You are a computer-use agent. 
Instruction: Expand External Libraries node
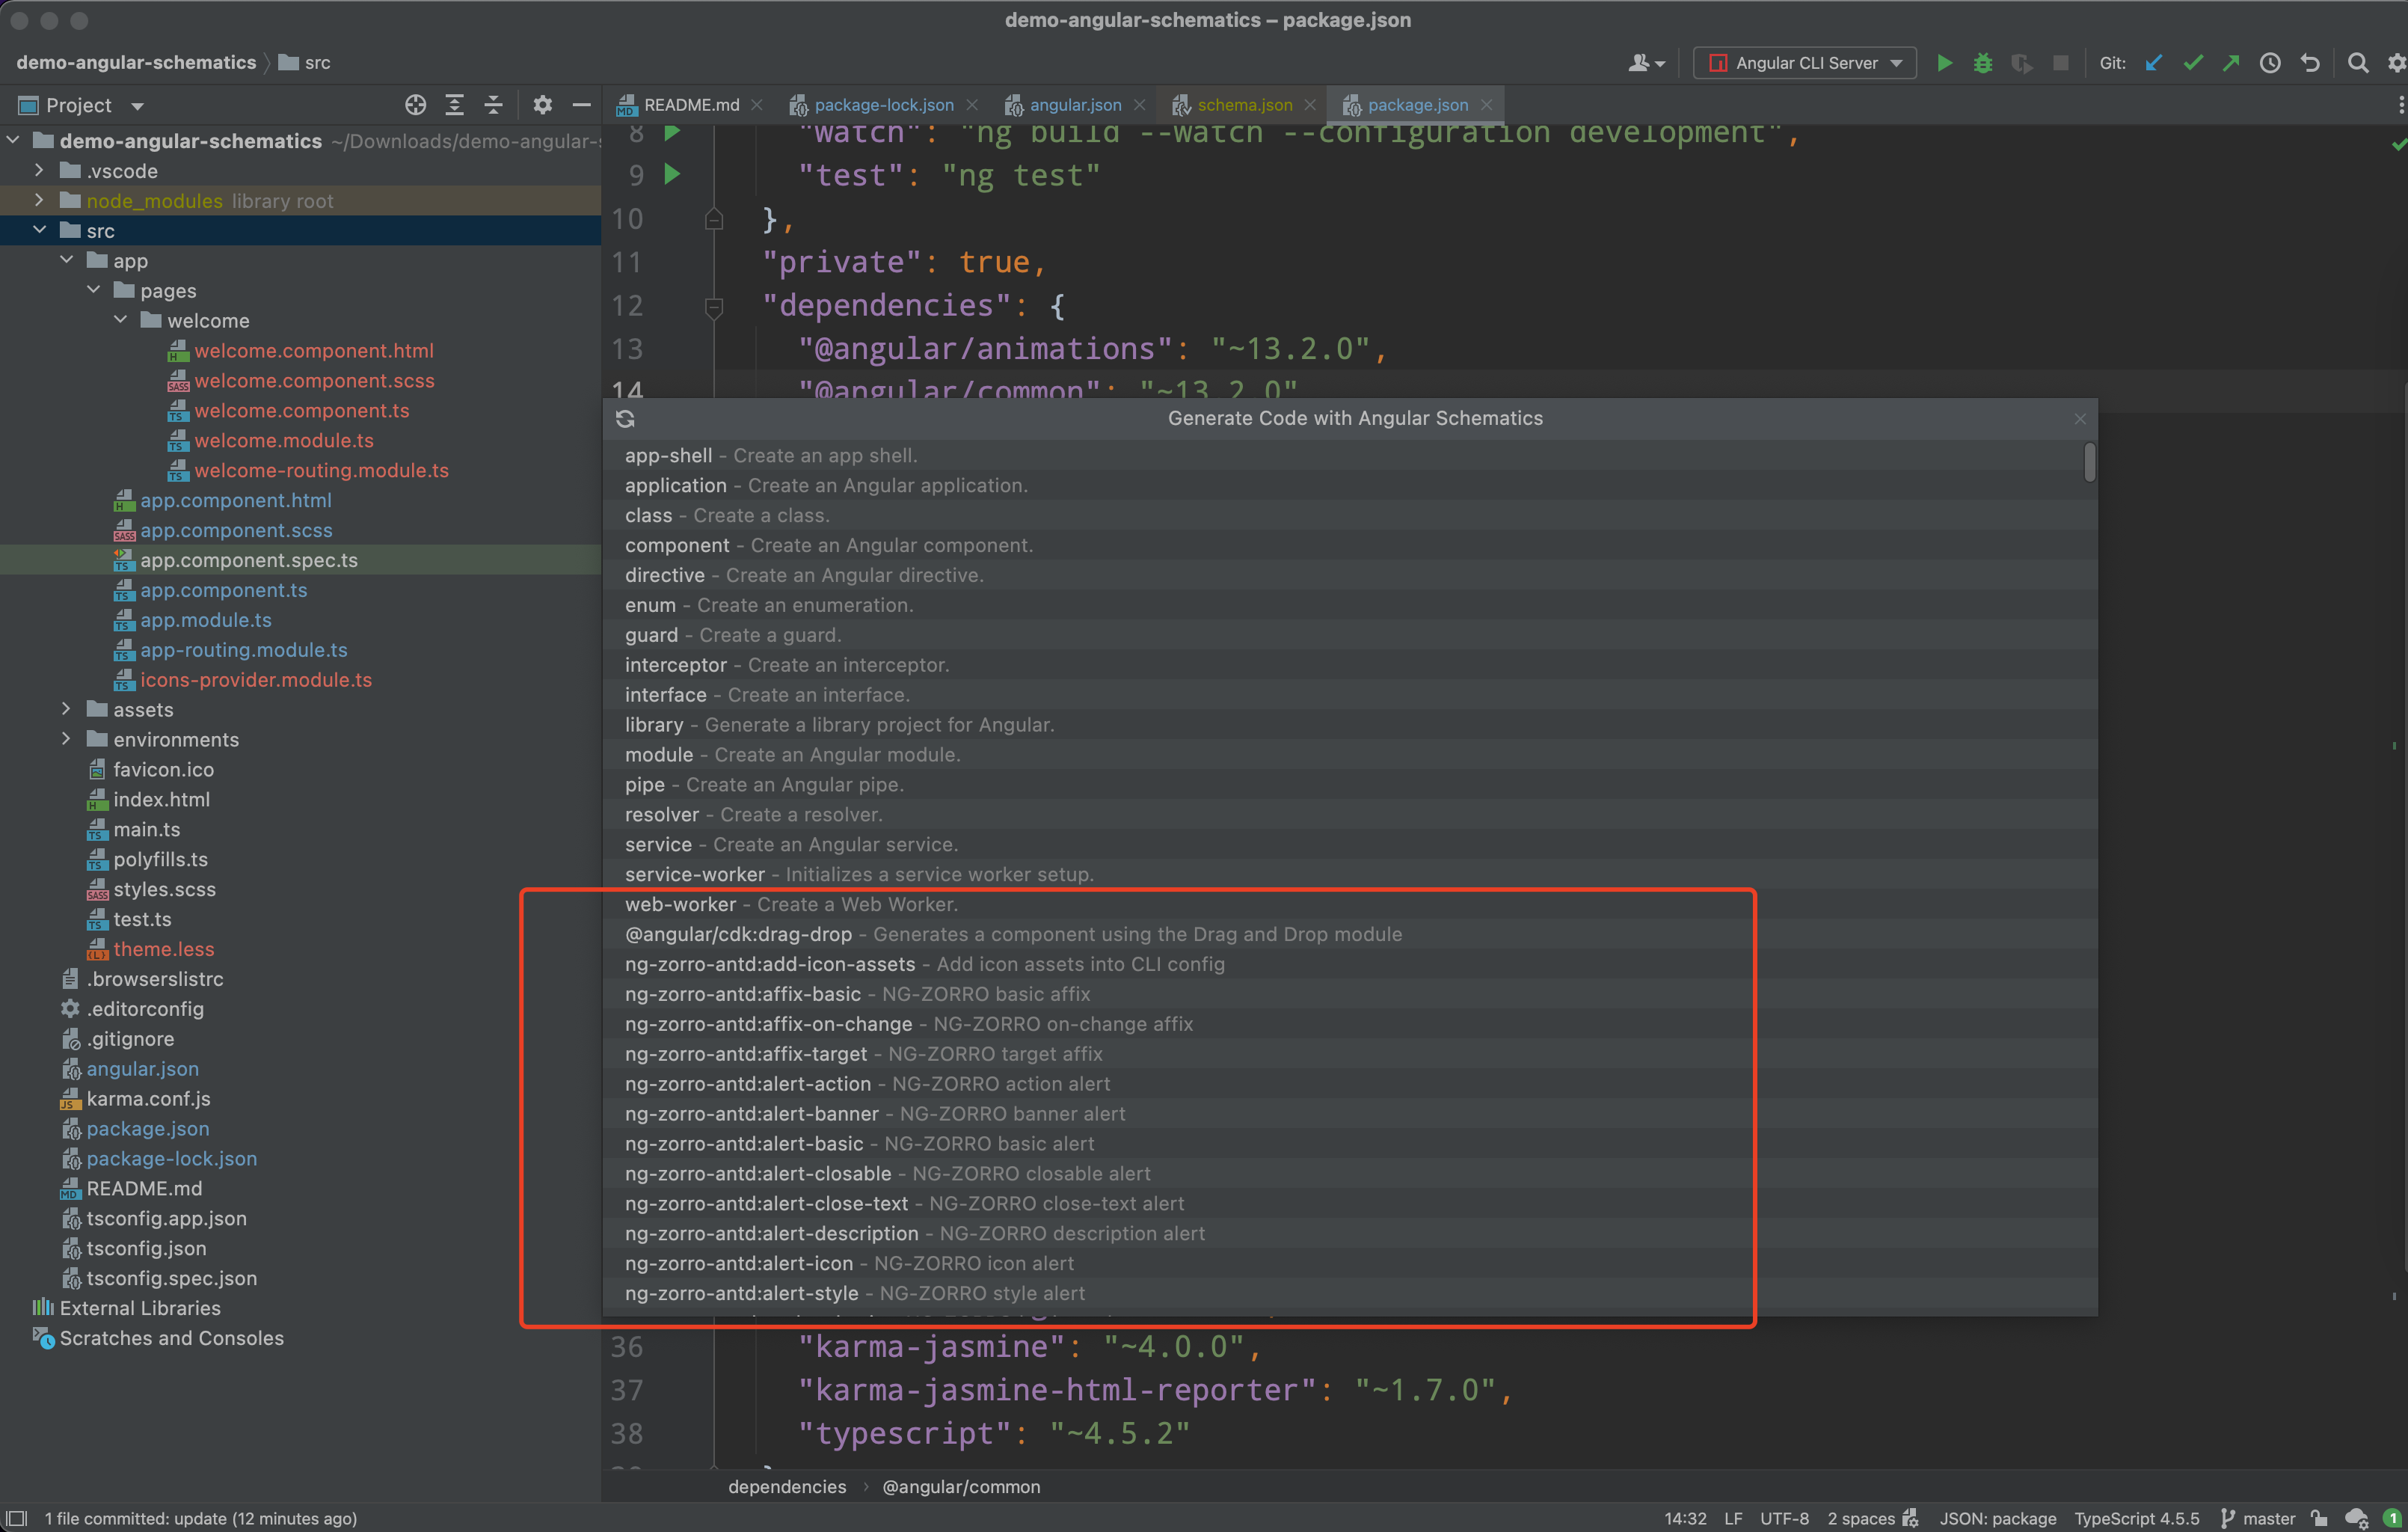click(x=140, y=1308)
